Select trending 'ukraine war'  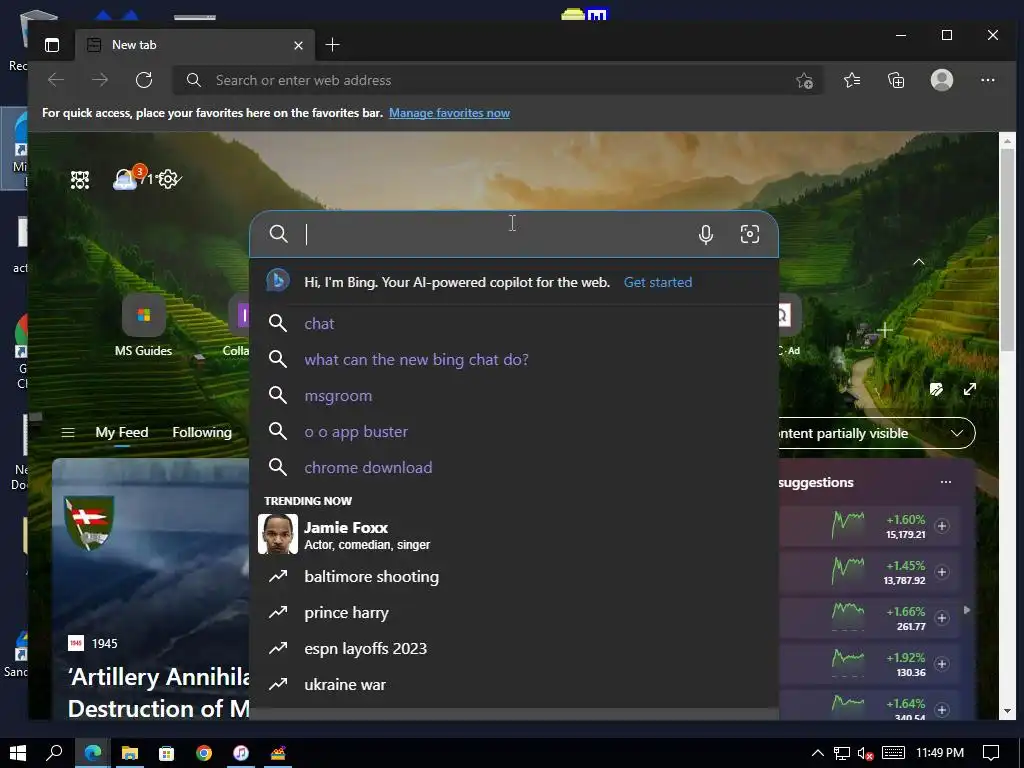(514, 684)
